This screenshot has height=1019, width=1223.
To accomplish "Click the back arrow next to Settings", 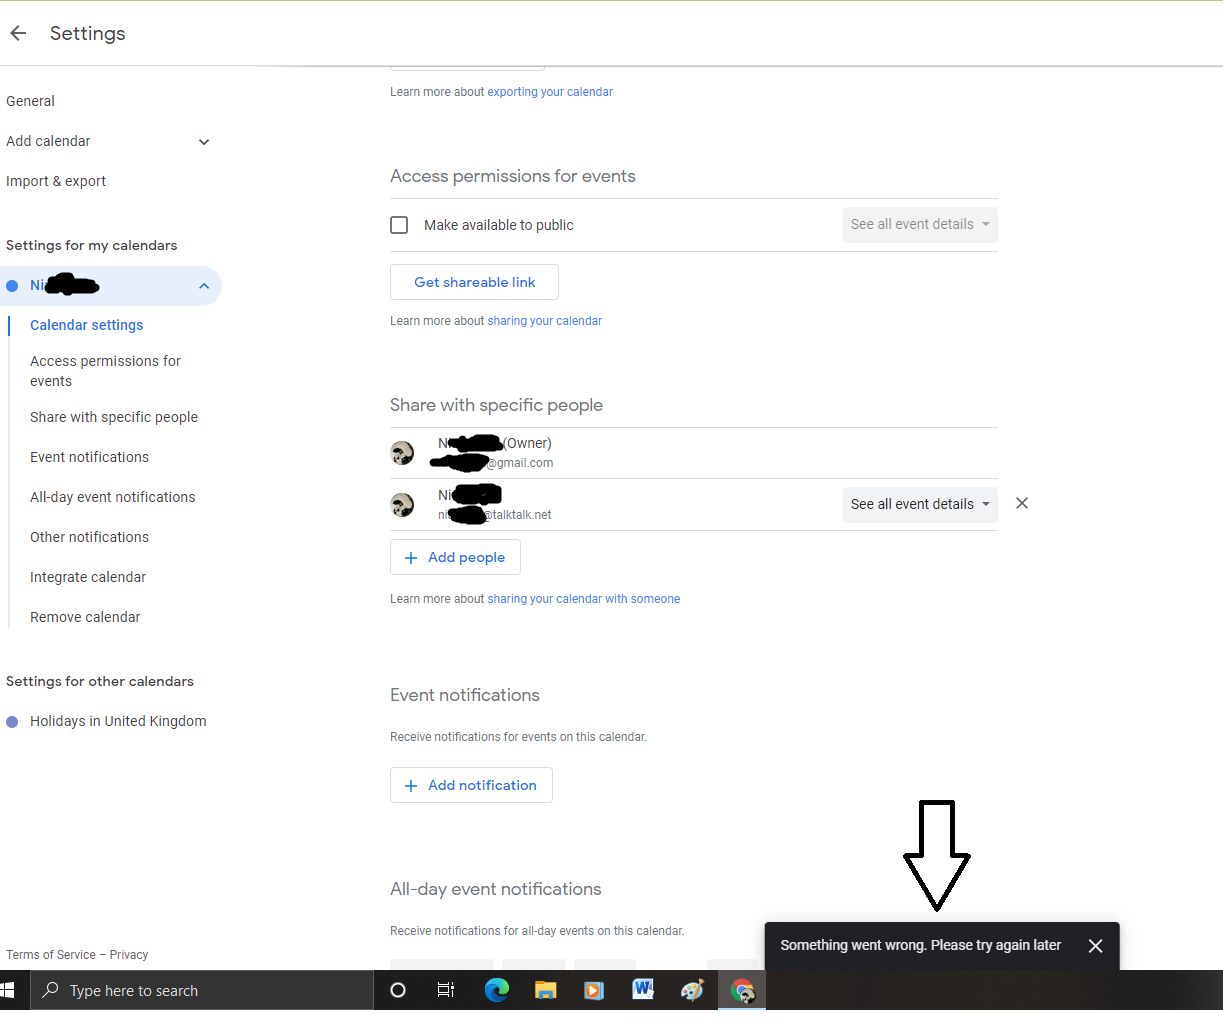I will point(18,33).
